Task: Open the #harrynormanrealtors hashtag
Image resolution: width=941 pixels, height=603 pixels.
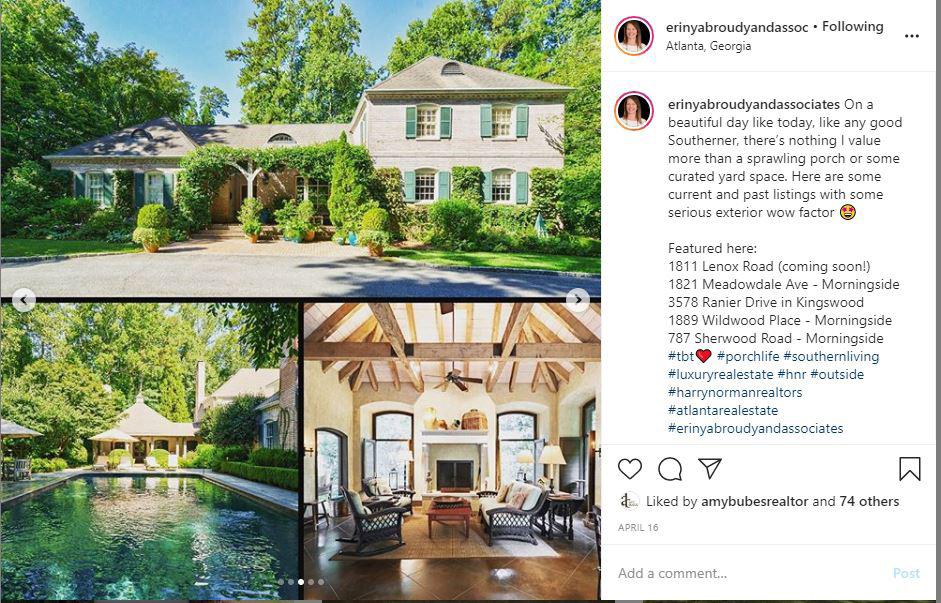Action: [x=735, y=392]
